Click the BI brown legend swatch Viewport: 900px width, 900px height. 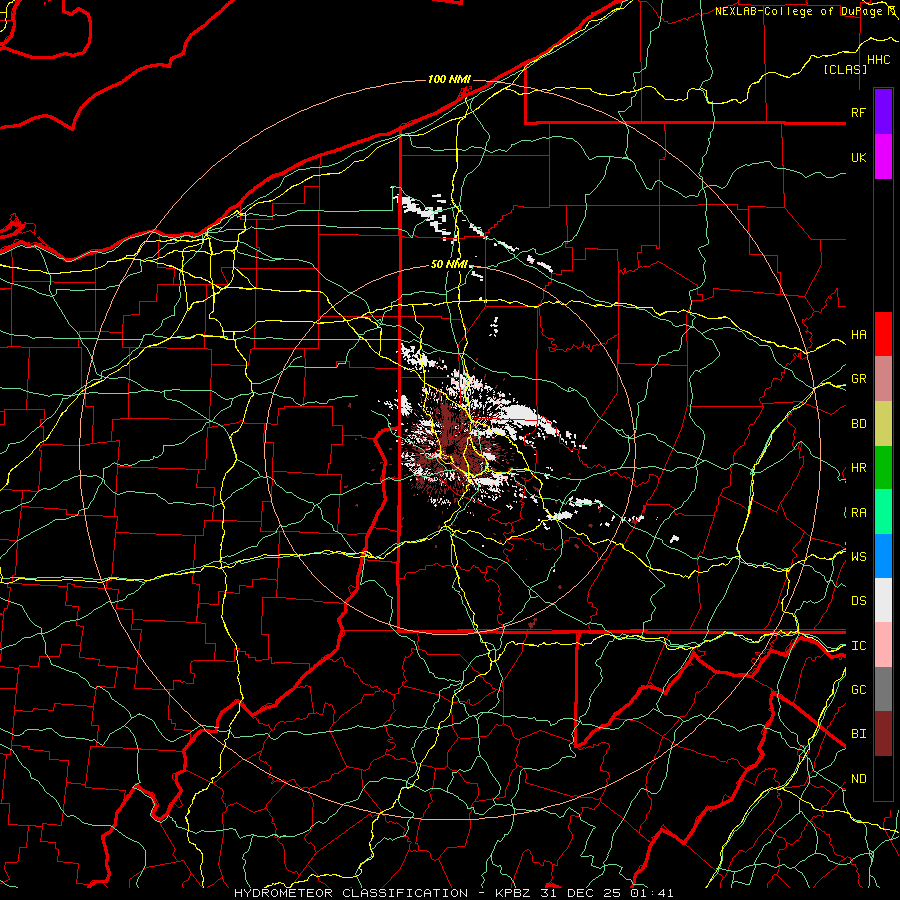point(883,734)
